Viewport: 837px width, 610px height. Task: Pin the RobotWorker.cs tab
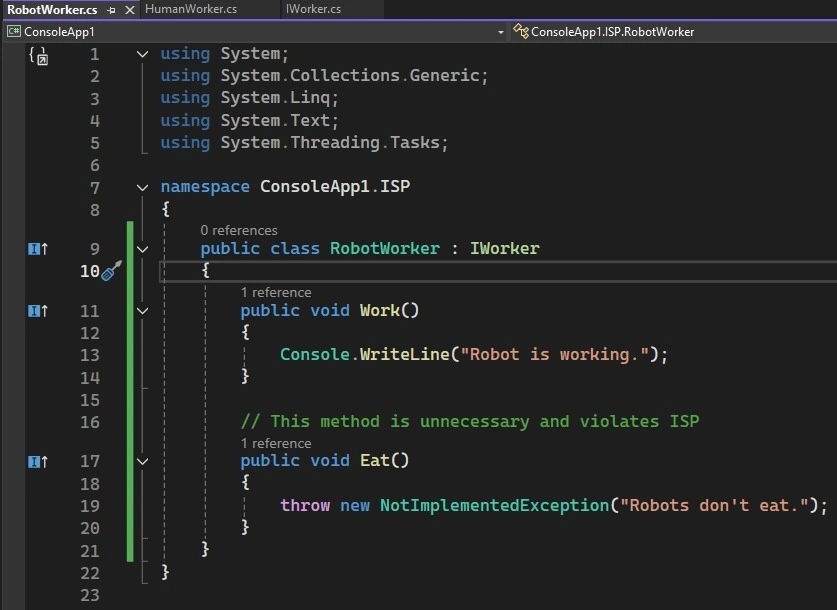click(112, 10)
